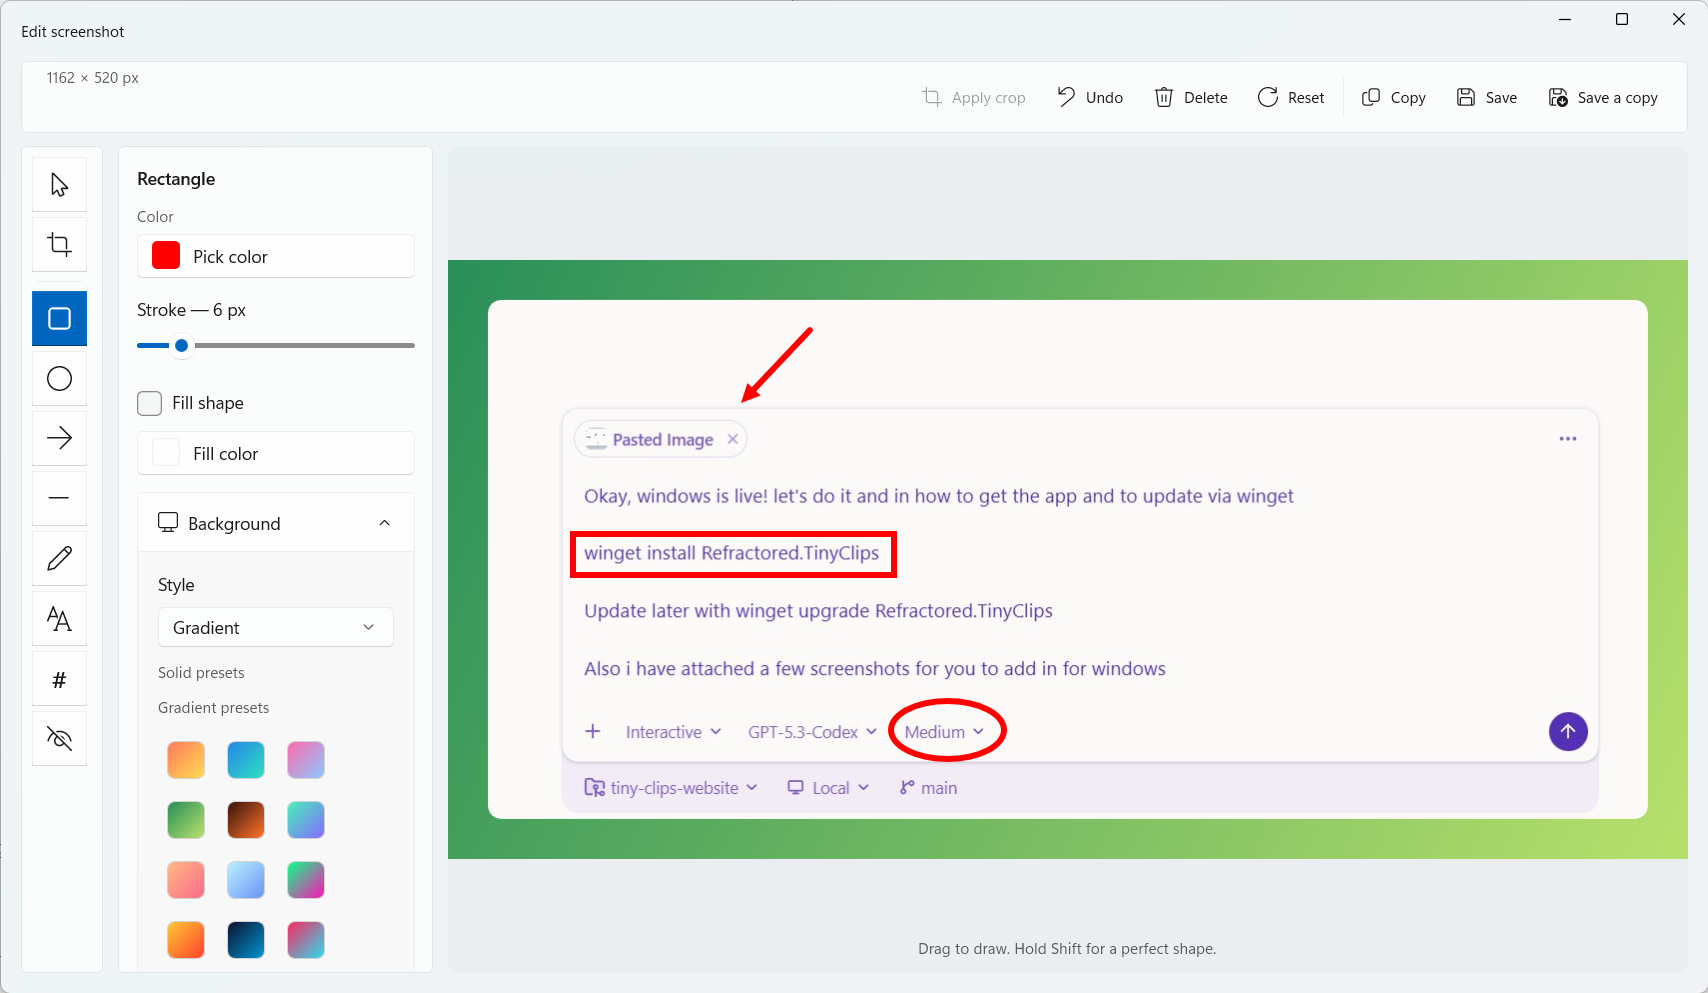Viewport: 1708px width, 993px height.
Task: Collapse the Background section
Action: click(x=276, y=523)
